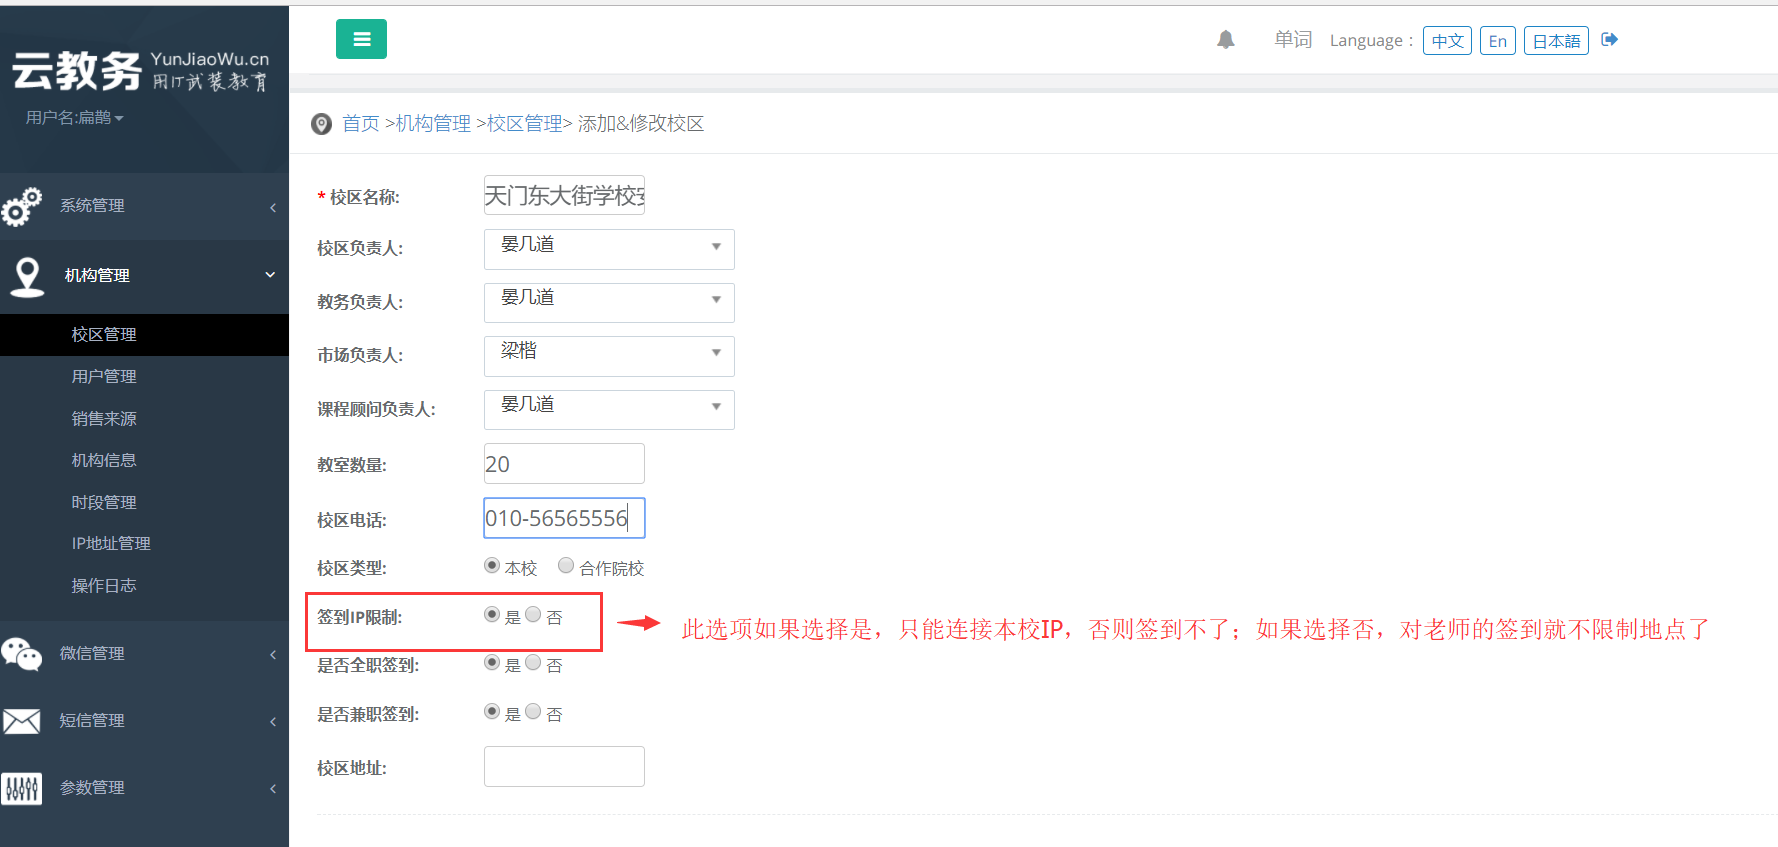Open the 校区负责人 dropdown
The width and height of the screenshot is (1778, 847).
(609, 248)
